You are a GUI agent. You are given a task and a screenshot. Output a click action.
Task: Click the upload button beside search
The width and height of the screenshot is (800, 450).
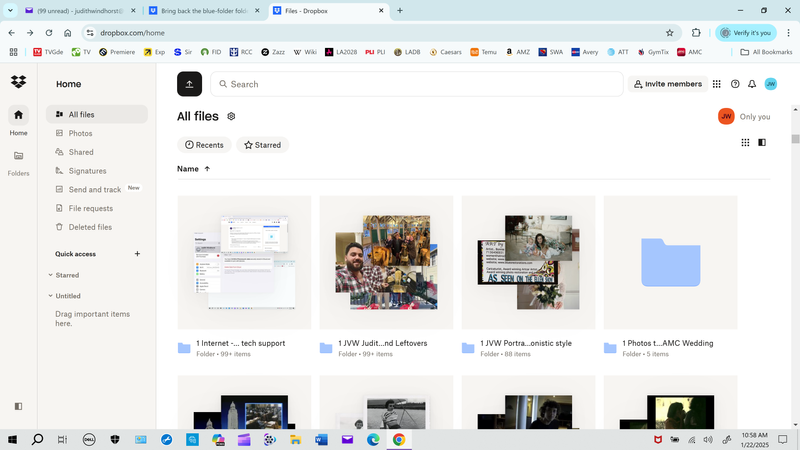(189, 84)
